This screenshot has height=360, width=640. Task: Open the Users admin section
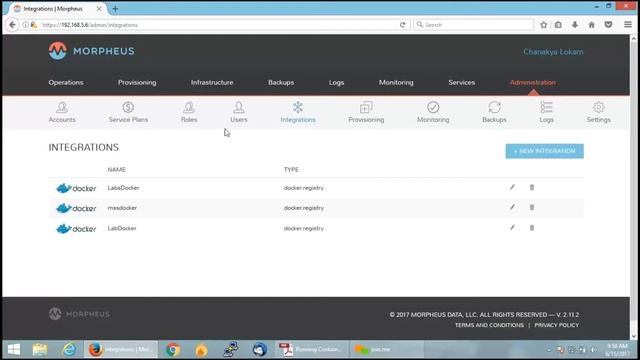point(239,112)
